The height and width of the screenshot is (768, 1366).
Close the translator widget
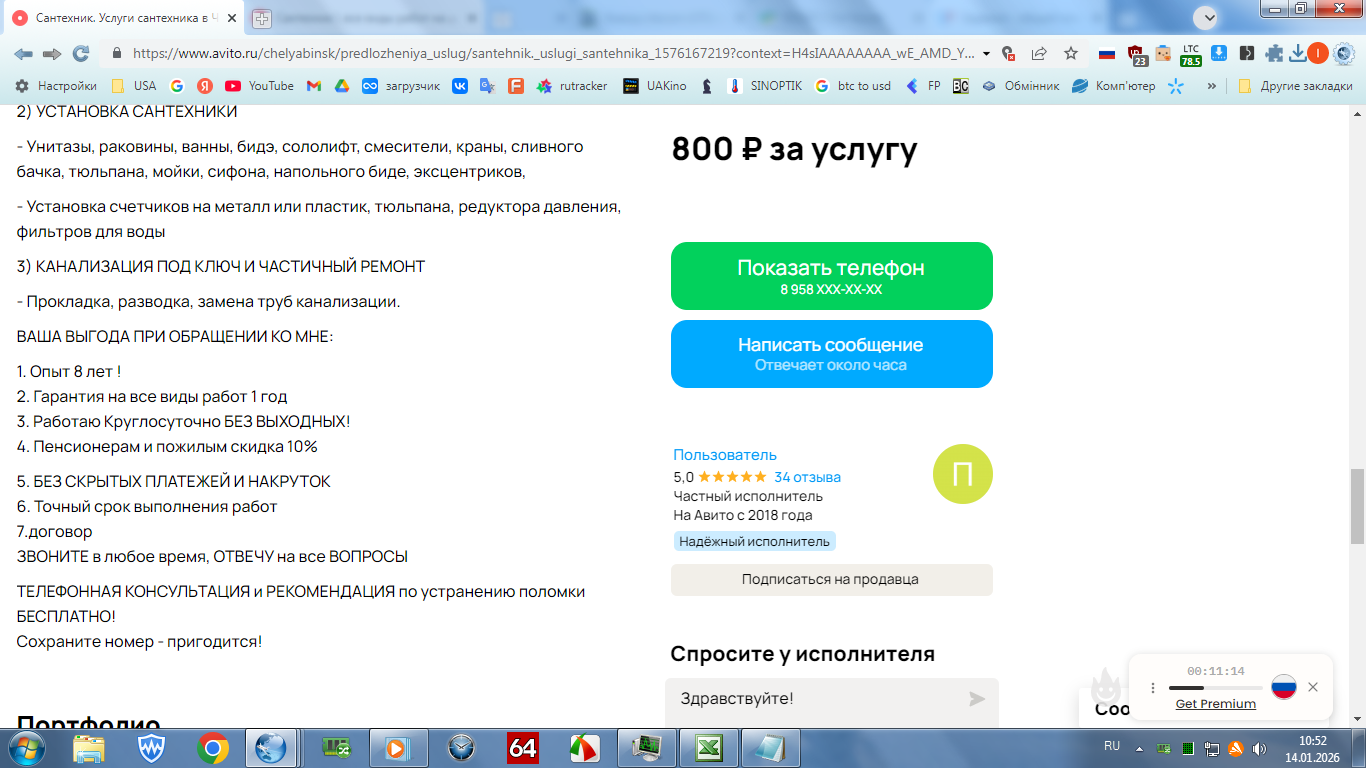1313,687
